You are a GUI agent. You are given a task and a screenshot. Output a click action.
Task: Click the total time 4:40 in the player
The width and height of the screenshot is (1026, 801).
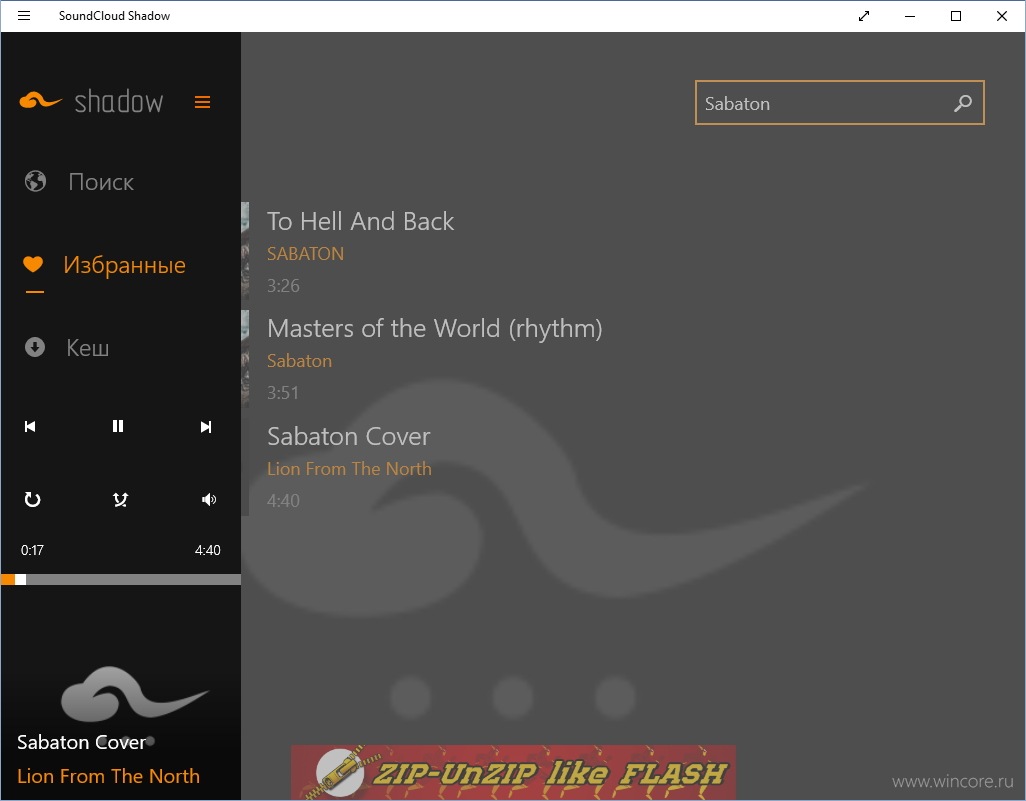207,550
